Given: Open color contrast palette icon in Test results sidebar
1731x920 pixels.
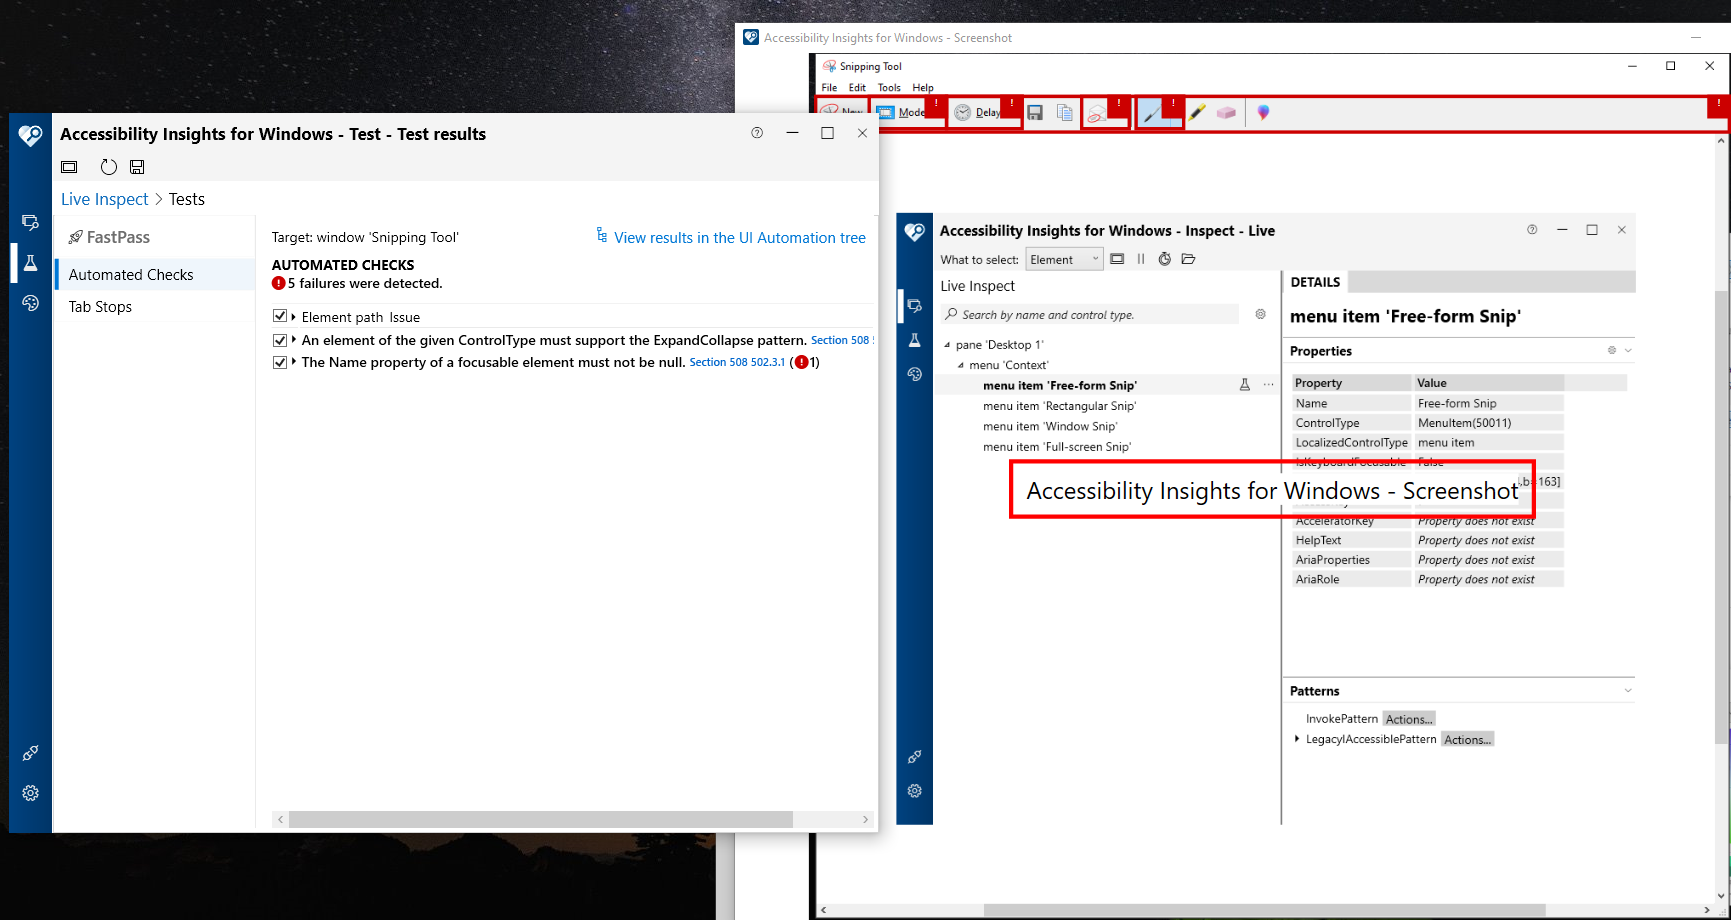Looking at the screenshot, I should pos(30,303).
